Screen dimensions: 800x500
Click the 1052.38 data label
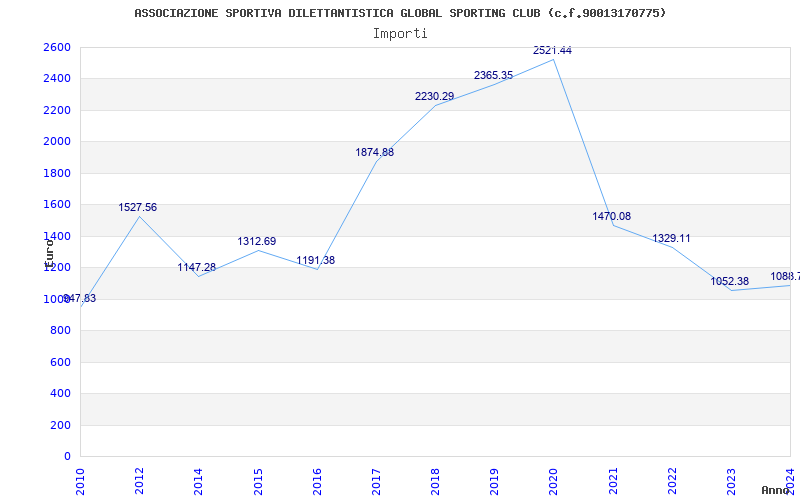point(730,281)
